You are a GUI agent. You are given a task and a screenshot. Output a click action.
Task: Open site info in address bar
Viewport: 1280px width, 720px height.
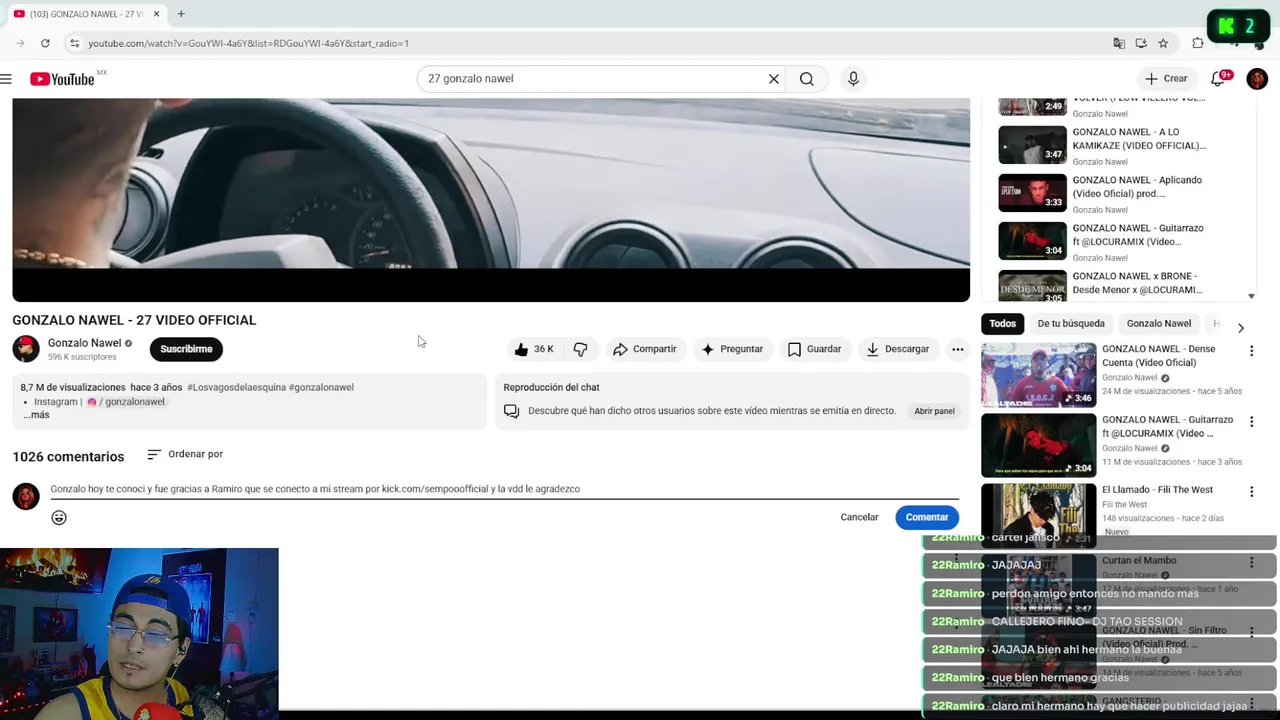click(74, 43)
